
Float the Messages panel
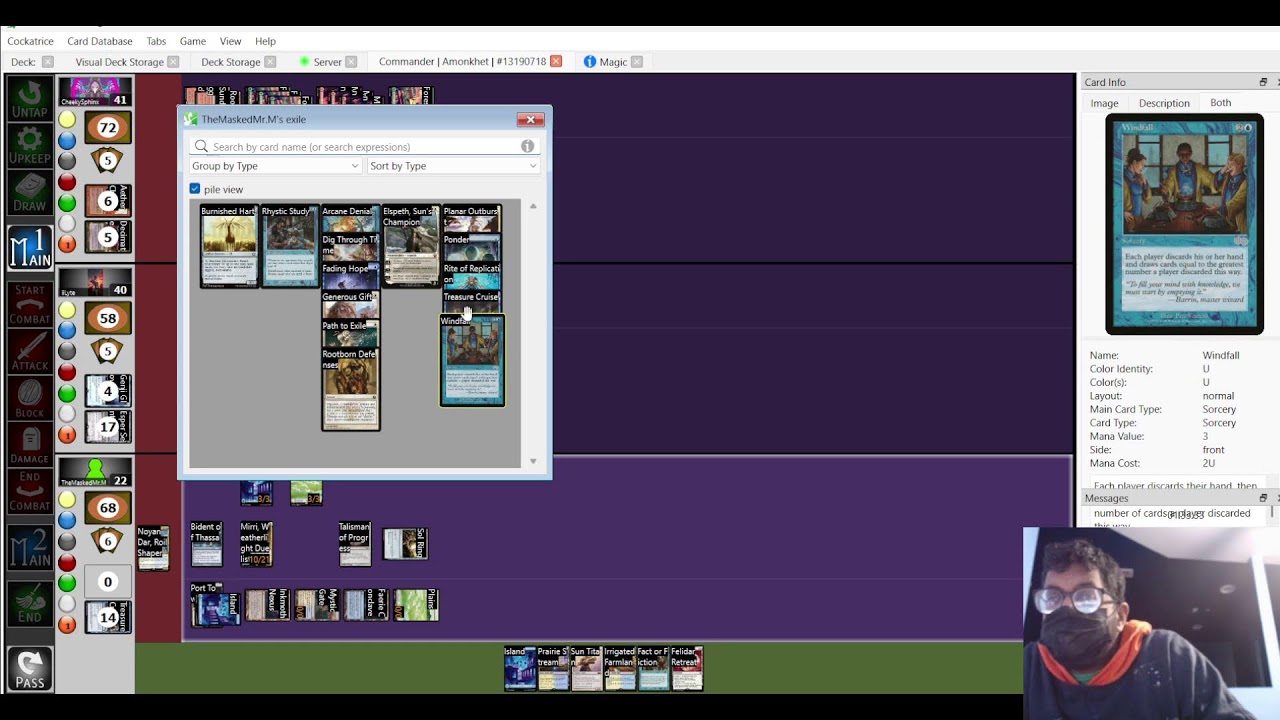tap(1263, 498)
